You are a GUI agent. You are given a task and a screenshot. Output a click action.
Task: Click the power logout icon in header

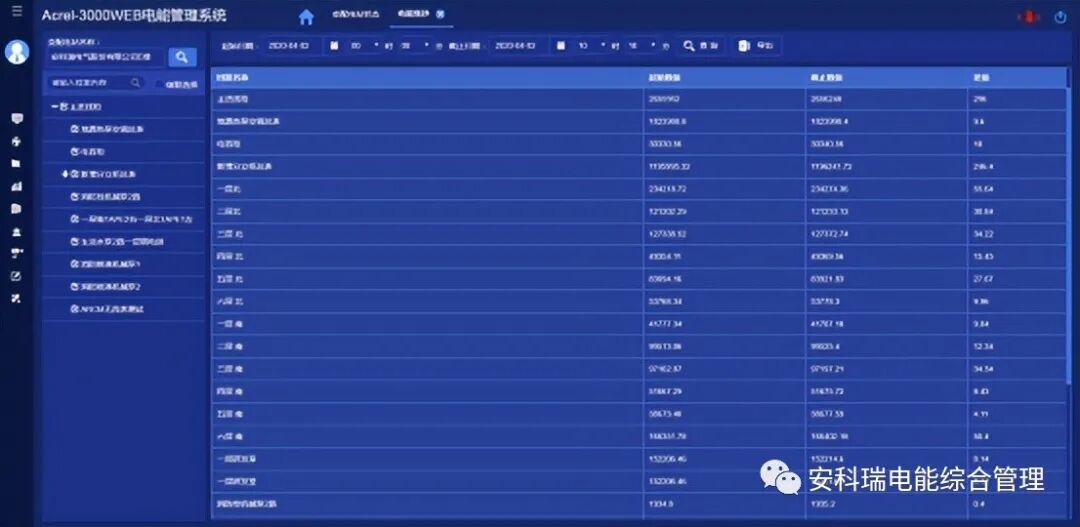pos(1061,17)
